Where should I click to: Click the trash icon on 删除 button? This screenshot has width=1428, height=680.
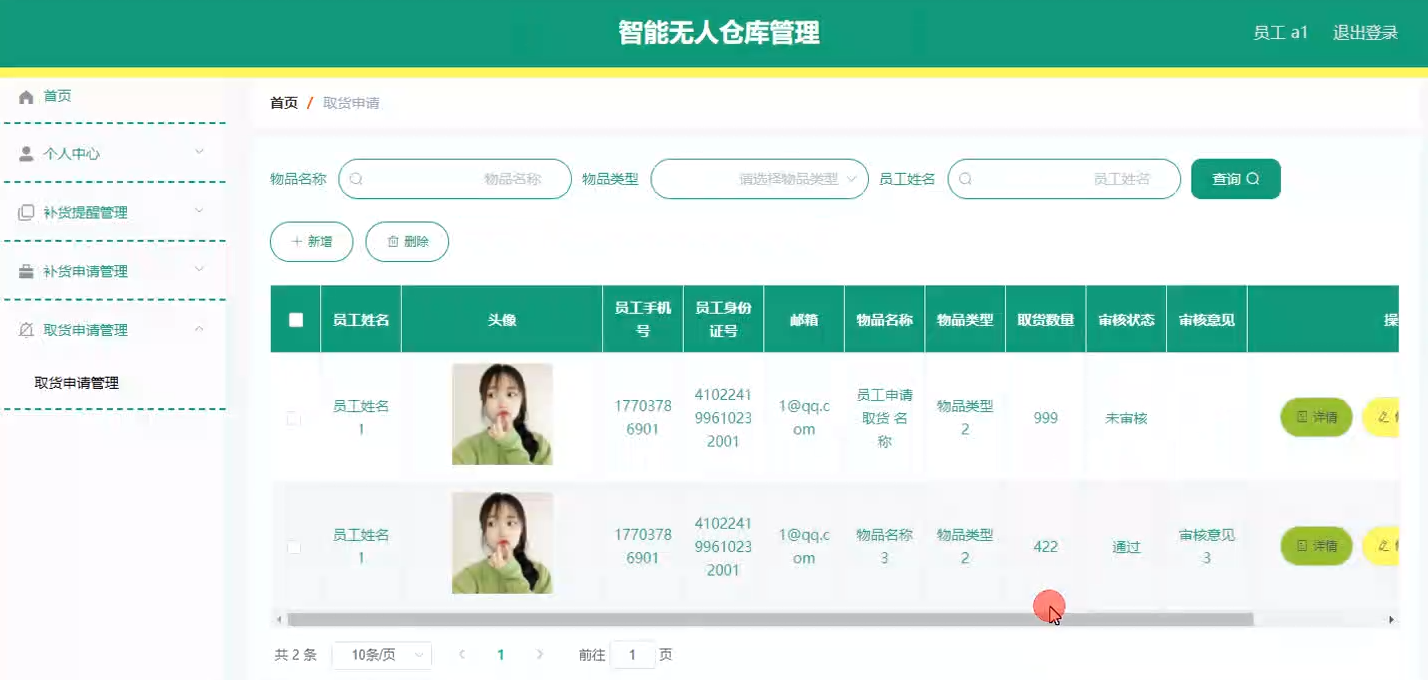[392, 241]
